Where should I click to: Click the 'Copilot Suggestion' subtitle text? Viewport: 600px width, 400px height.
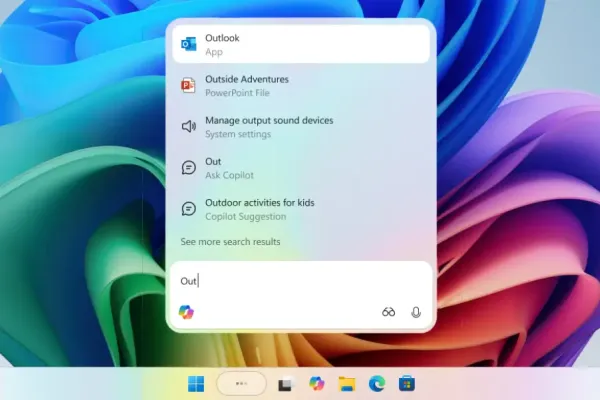pos(246,217)
